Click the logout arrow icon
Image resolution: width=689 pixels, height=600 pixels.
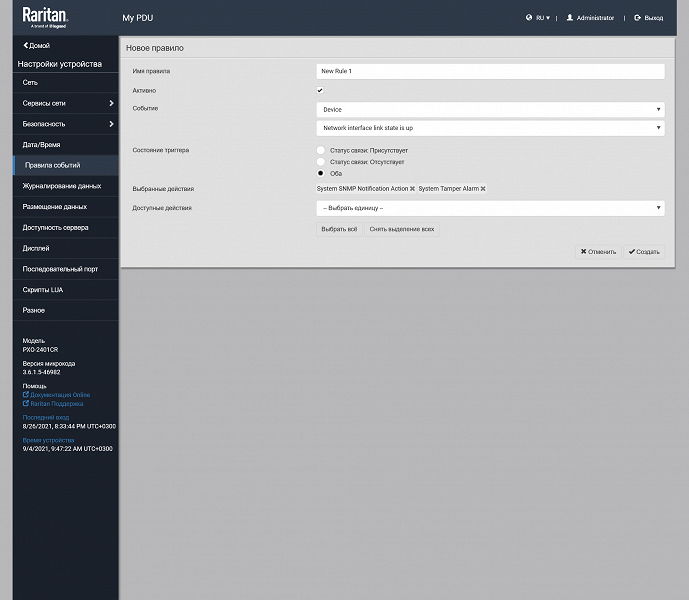[637, 18]
